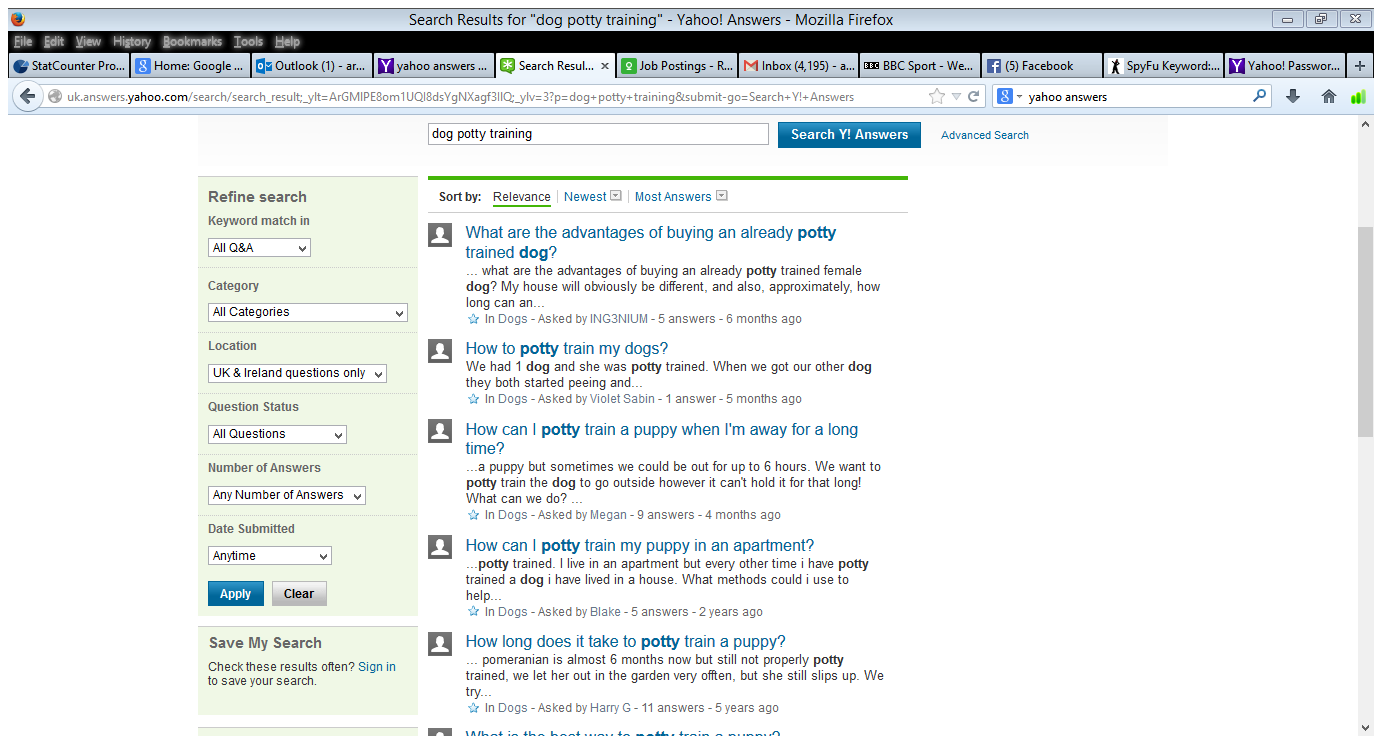1382x744 pixels.
Task: Expand the Newest sort arrow
Action: pos(616,196)
